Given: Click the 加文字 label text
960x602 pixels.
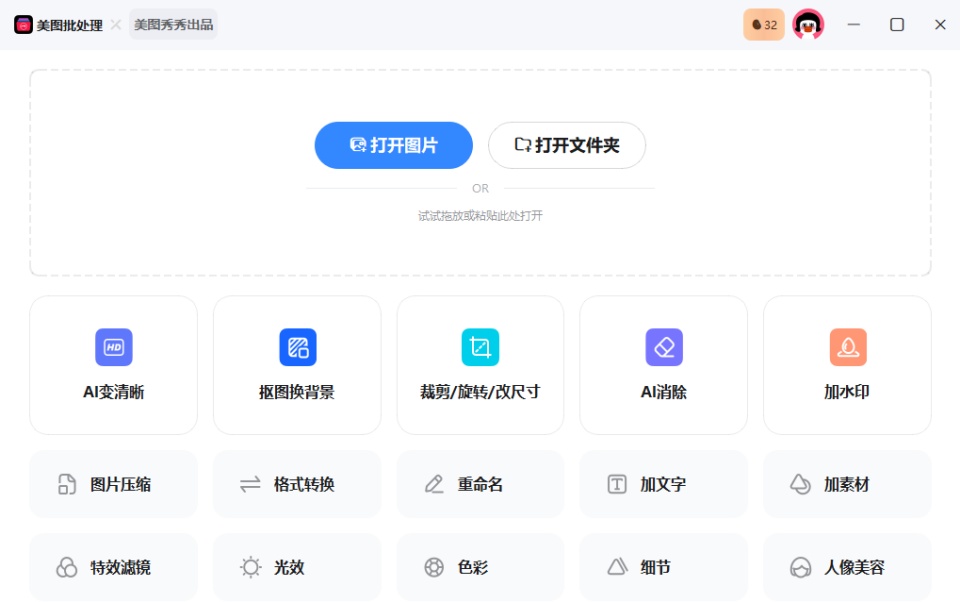Looking at the screenshot, I should [663, 484].
